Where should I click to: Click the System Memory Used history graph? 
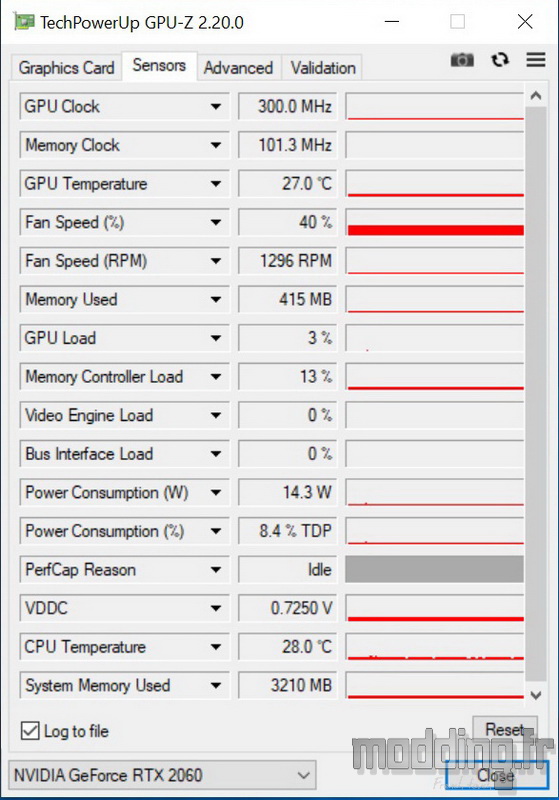pyautogui.click(x=435, y=685)
